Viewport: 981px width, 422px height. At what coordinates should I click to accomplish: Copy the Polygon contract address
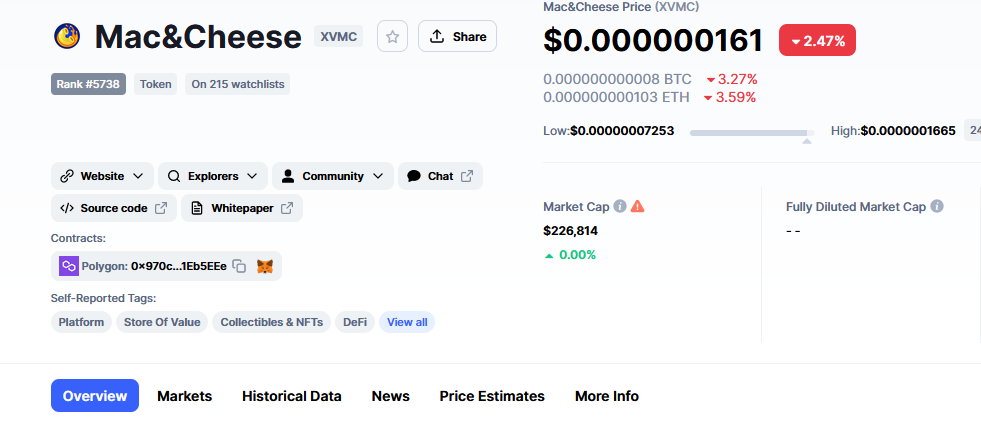coord(239,266)
